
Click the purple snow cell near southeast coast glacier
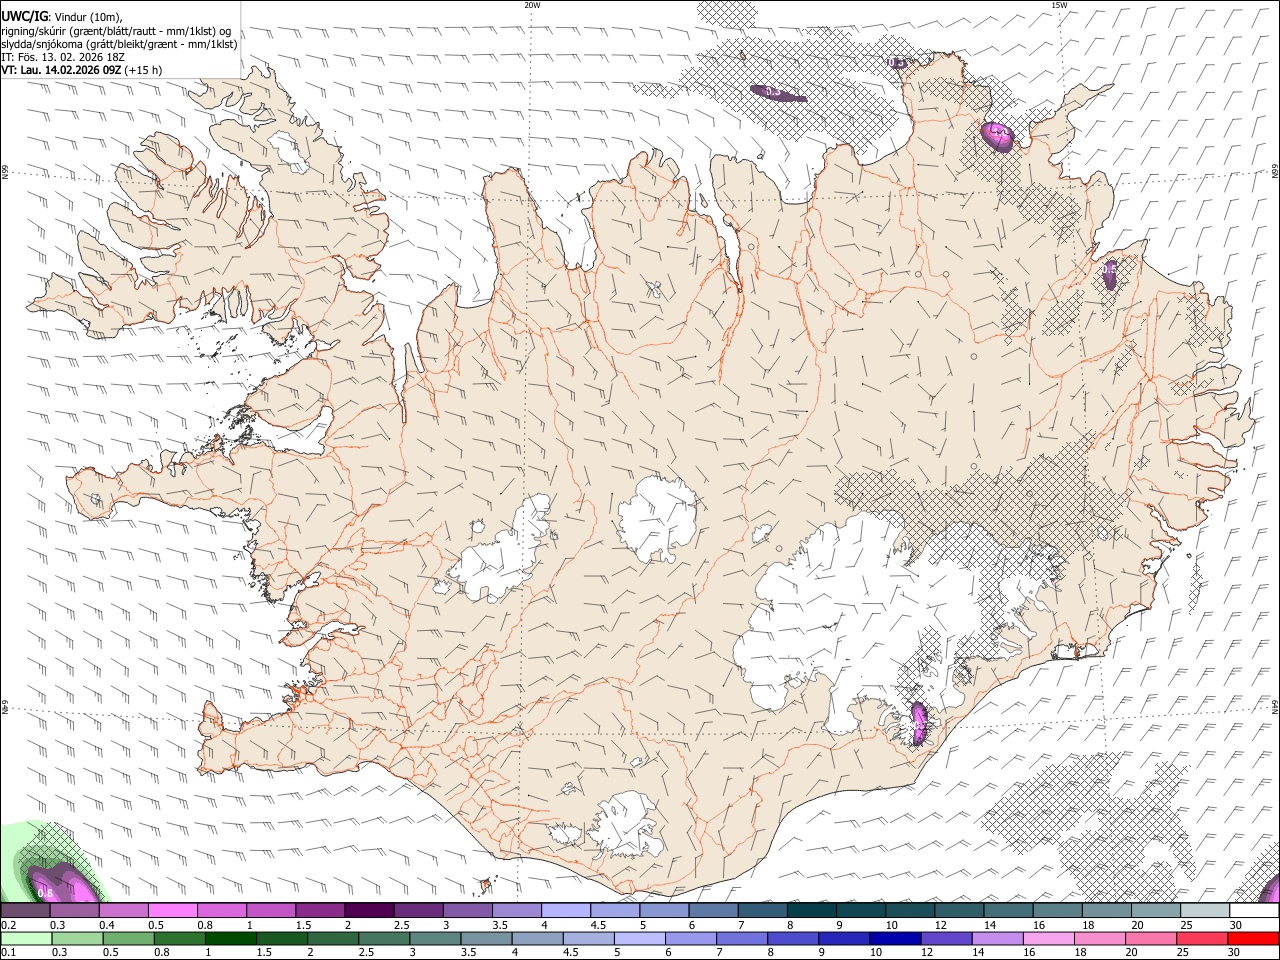click(x=919, y=724)
